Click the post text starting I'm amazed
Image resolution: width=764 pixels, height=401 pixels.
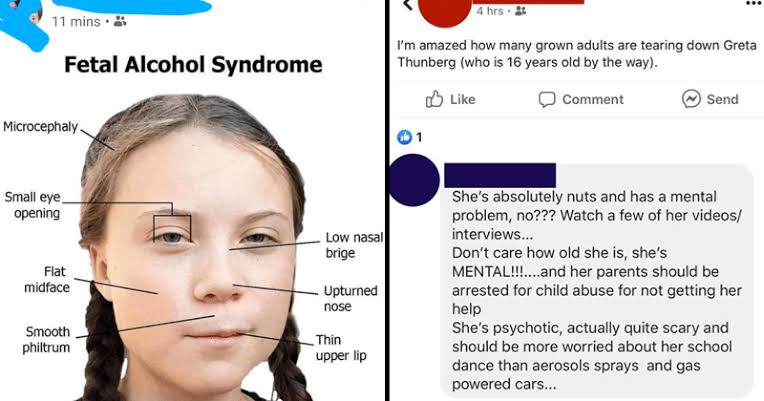(x=577, y=54)
